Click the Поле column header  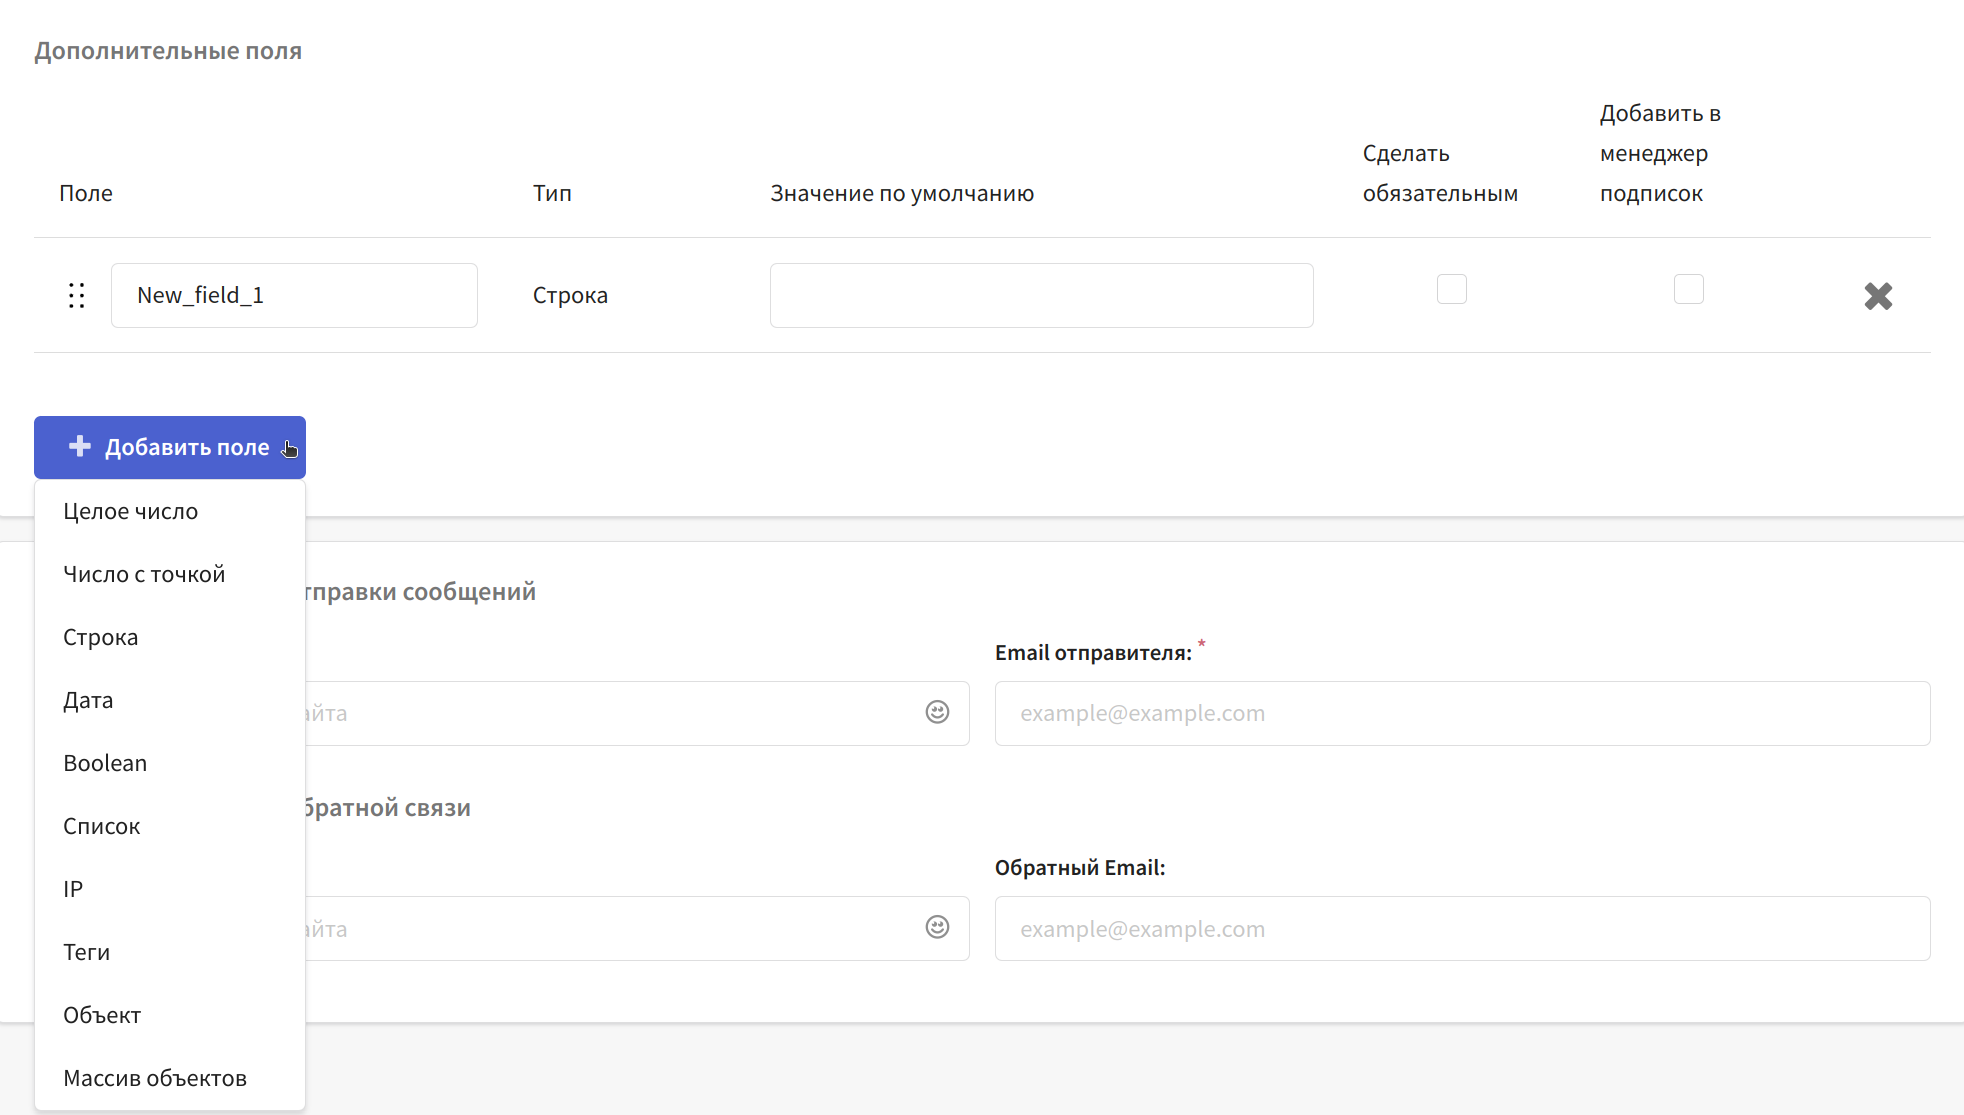86,193
